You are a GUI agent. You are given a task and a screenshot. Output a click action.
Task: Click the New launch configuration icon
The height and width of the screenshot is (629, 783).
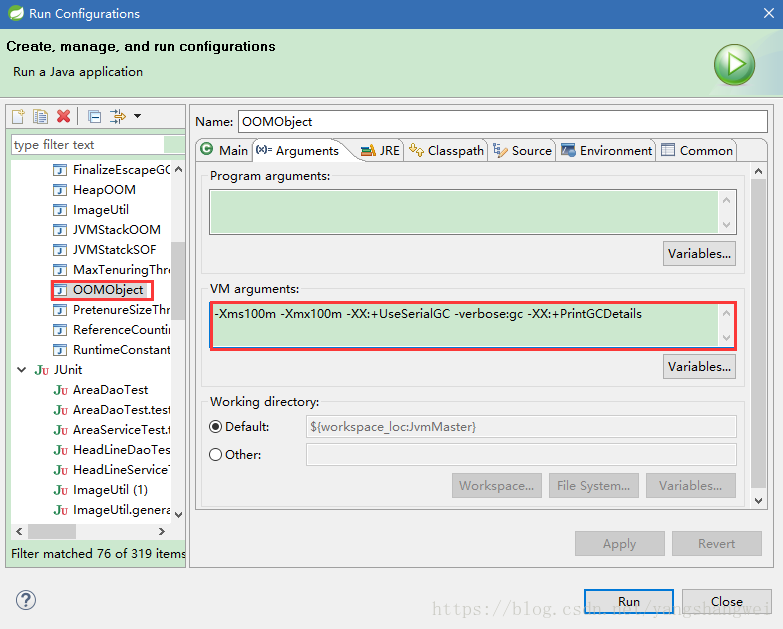click(x=18, y=116)
